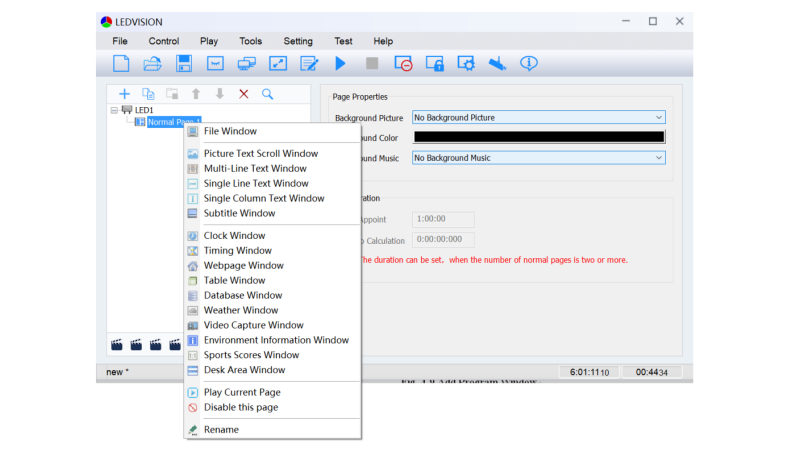This screenshot has width=800, height=450.
Task: Click the 6:01:11 status bar time
Action: [x=589, y=372]
